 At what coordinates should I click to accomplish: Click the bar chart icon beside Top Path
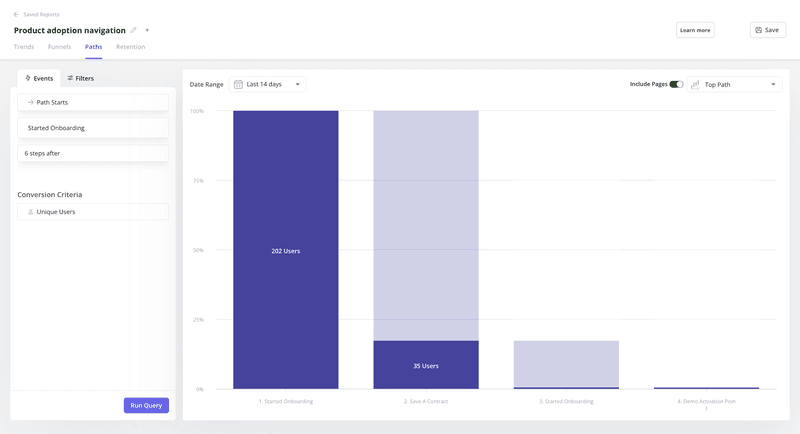click(695, 85)
